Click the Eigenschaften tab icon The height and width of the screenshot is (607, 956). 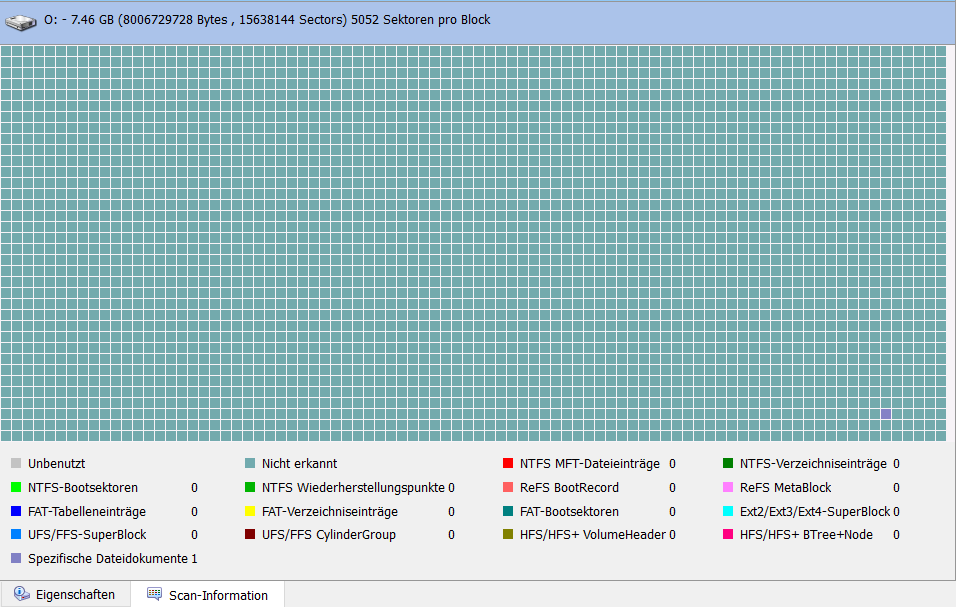click(x=21, y=594)
